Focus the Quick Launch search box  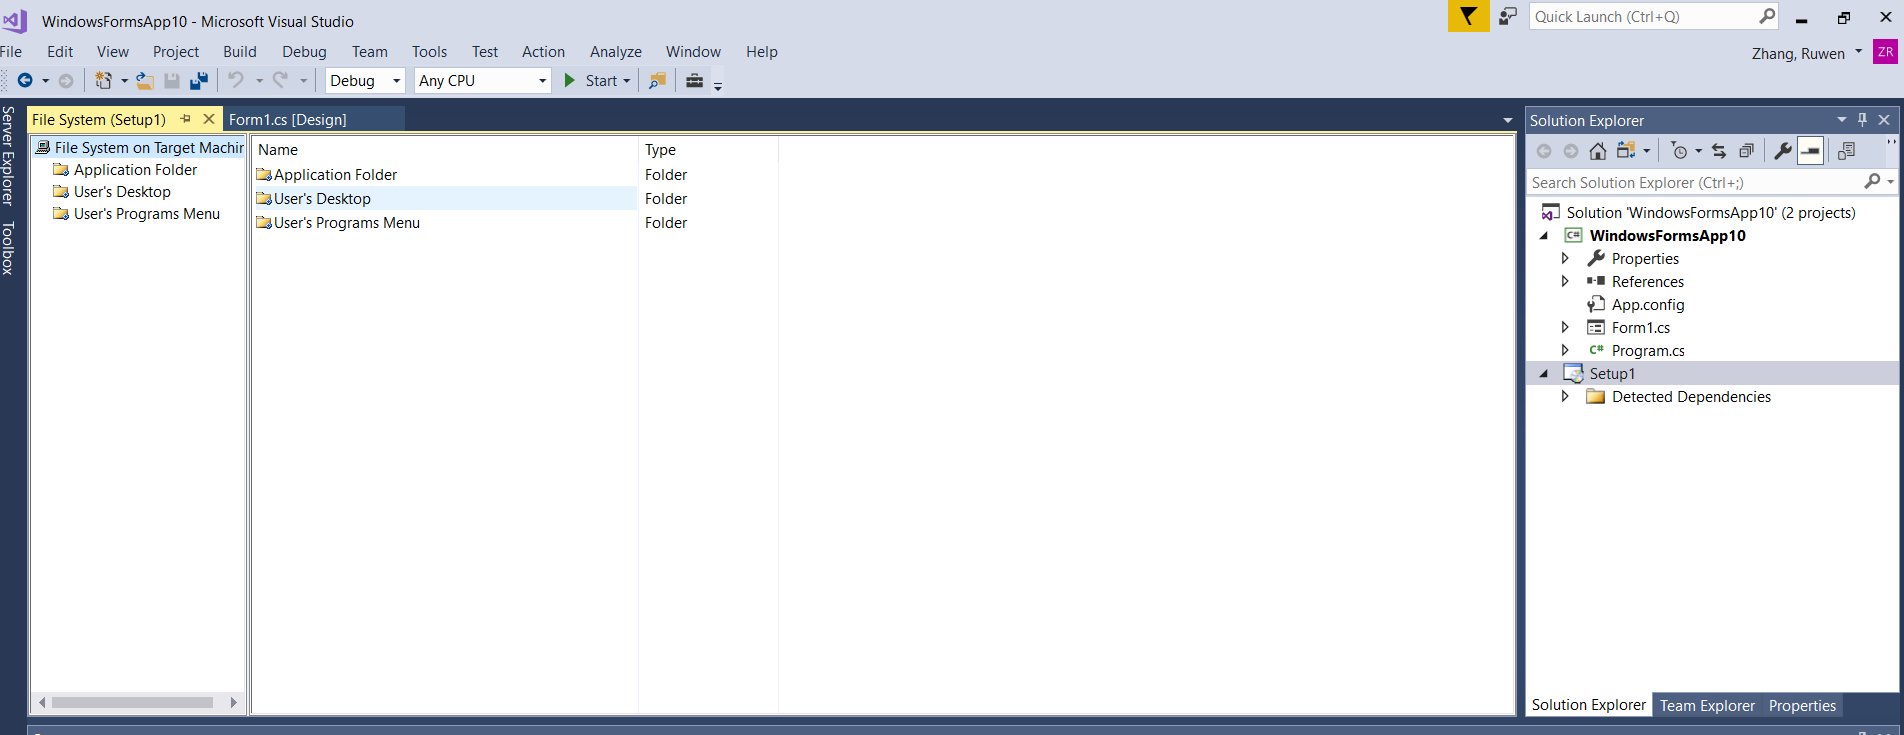point(1654,17)
